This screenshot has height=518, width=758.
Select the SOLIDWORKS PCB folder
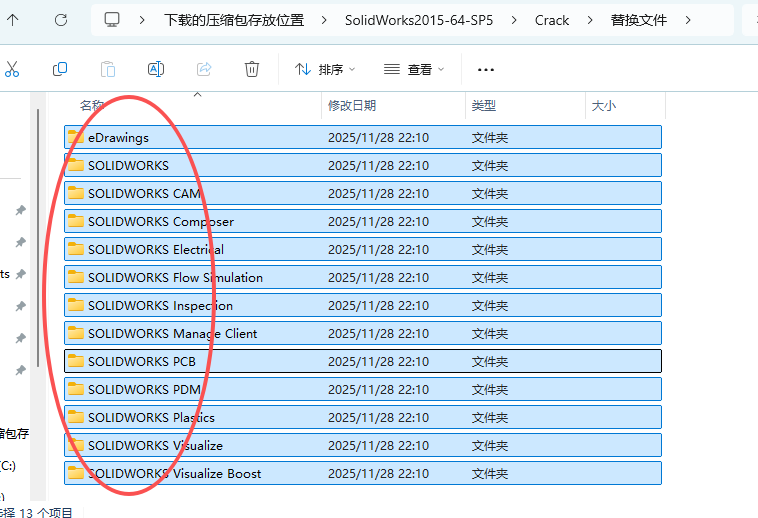[363, 361]
